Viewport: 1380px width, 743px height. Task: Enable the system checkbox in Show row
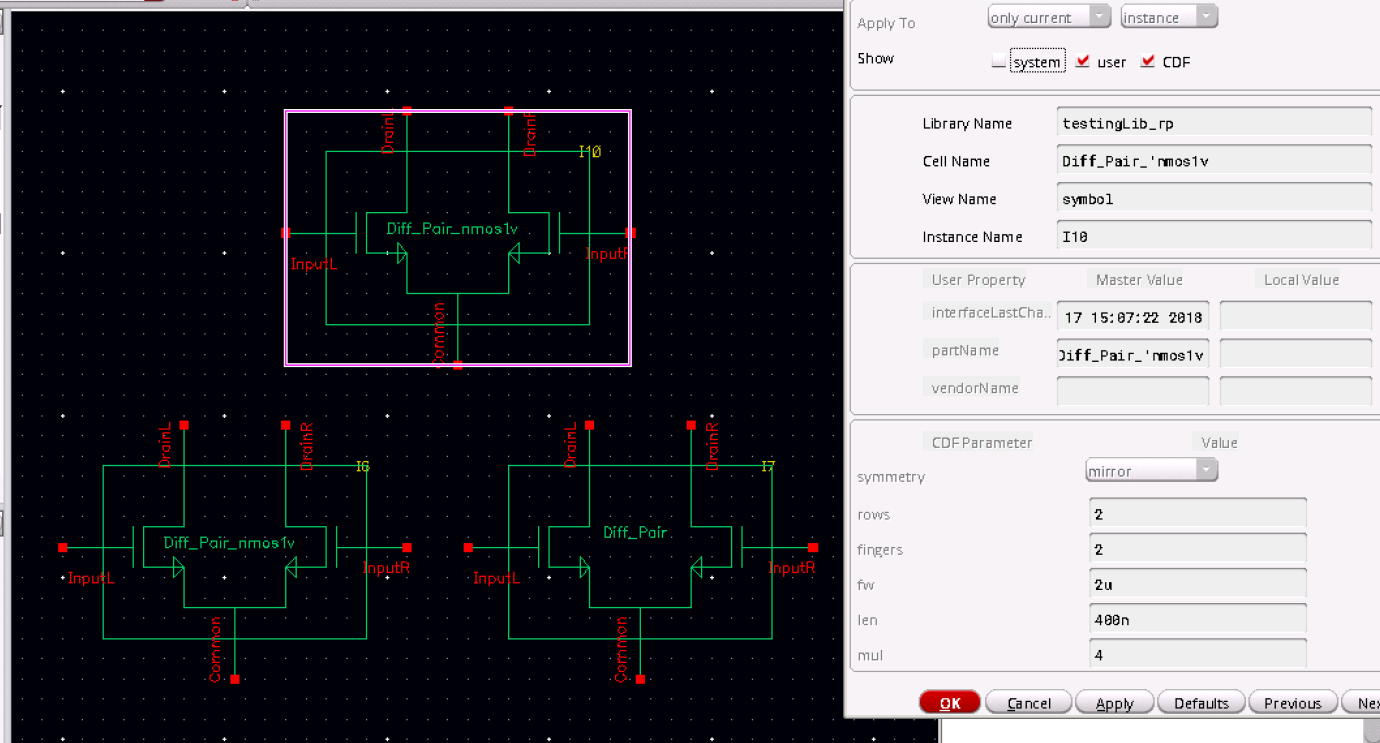998,62
